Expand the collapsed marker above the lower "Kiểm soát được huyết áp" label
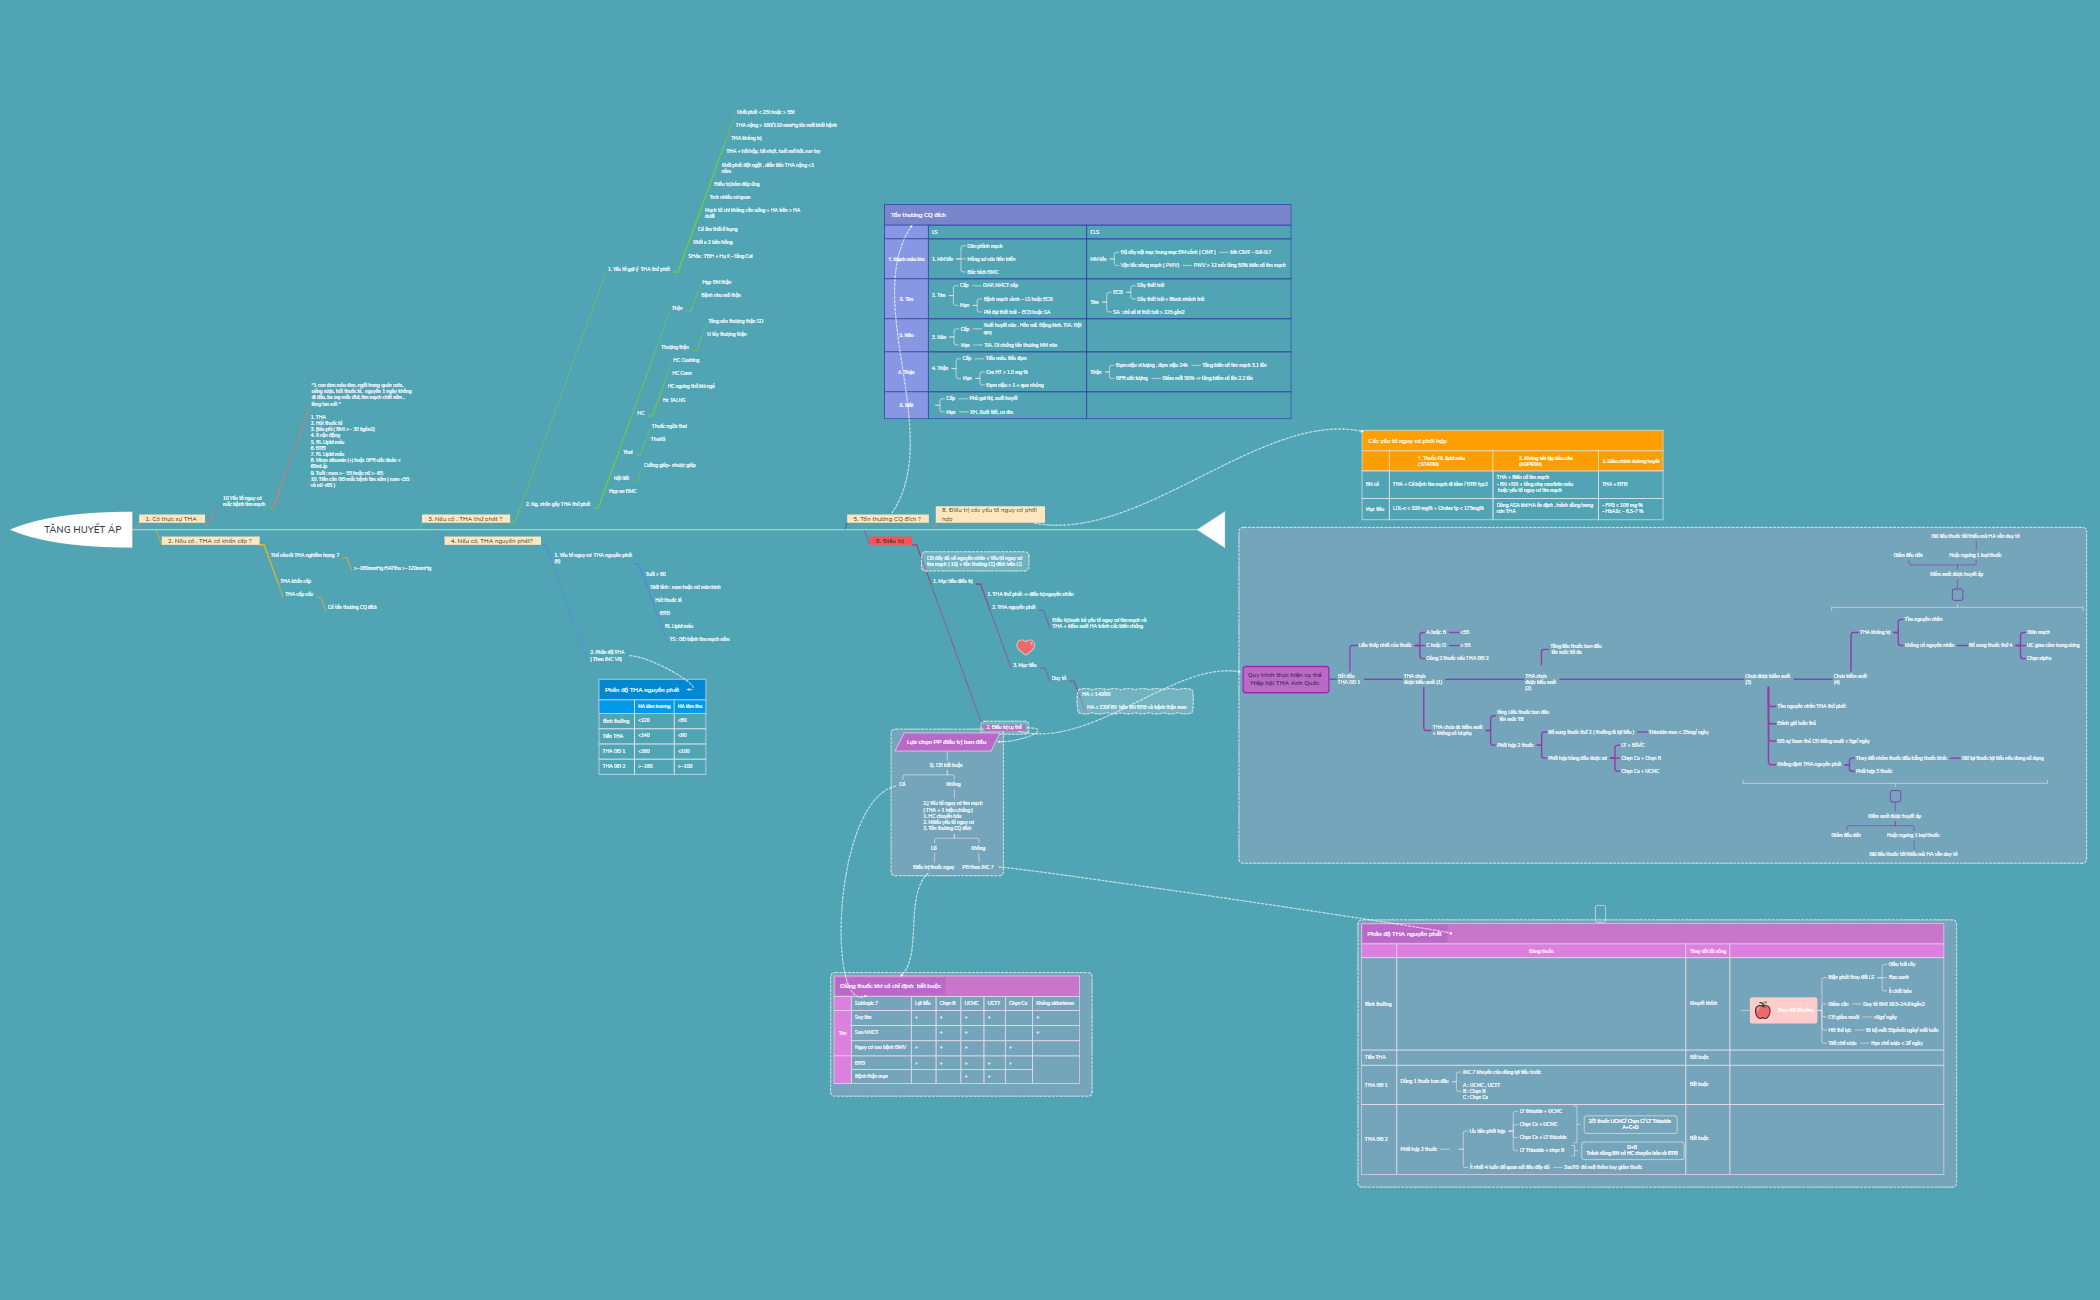Image resolution: width=2100 pixels, height=1300 pixels. (1896, 796)
